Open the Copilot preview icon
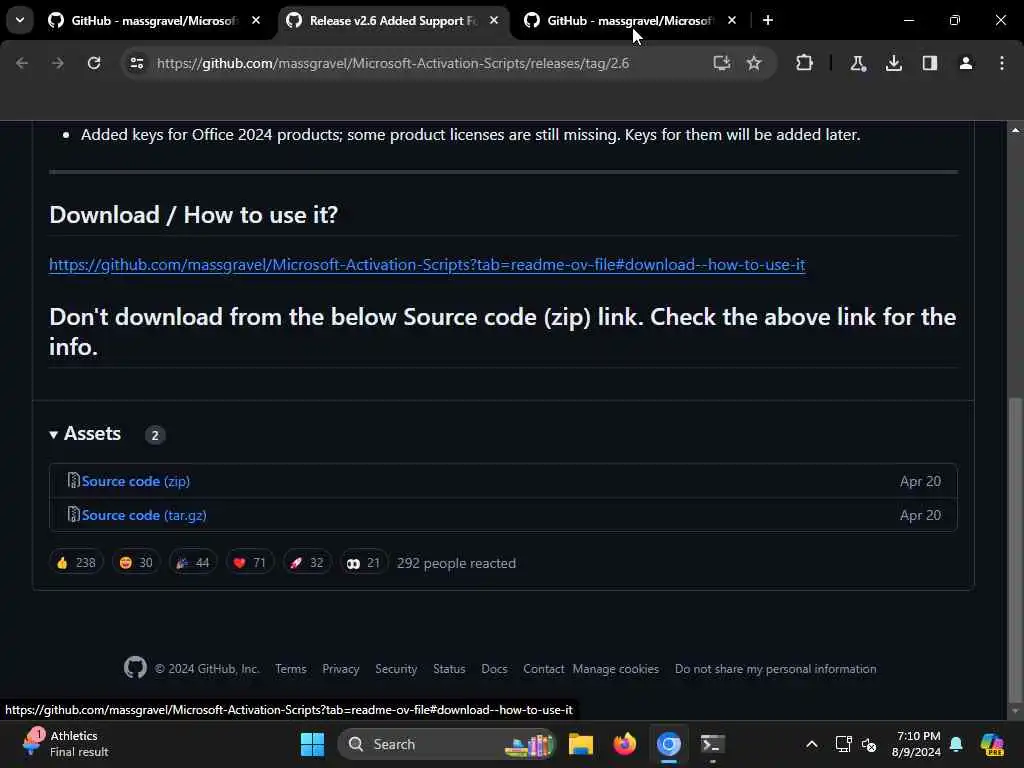 (992, 744)
